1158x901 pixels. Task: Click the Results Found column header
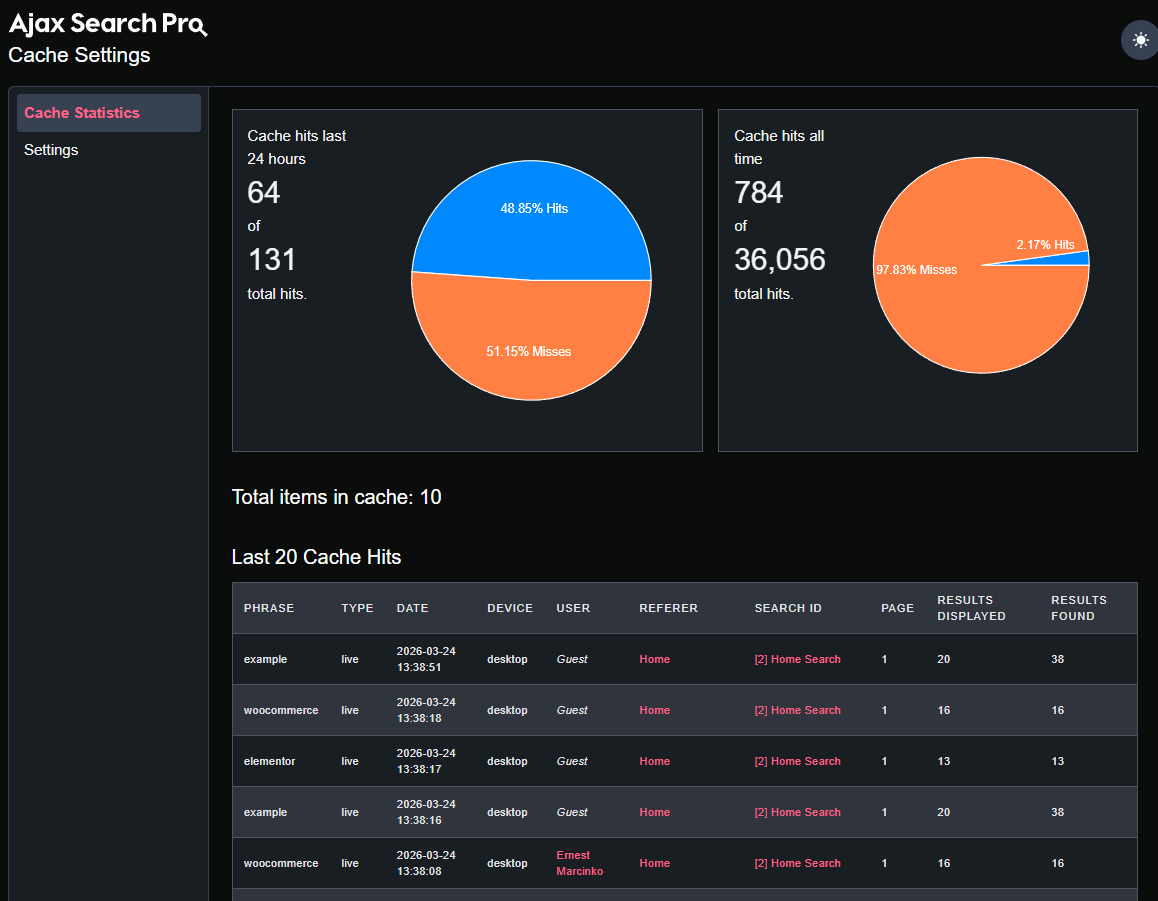point(1078,608)
